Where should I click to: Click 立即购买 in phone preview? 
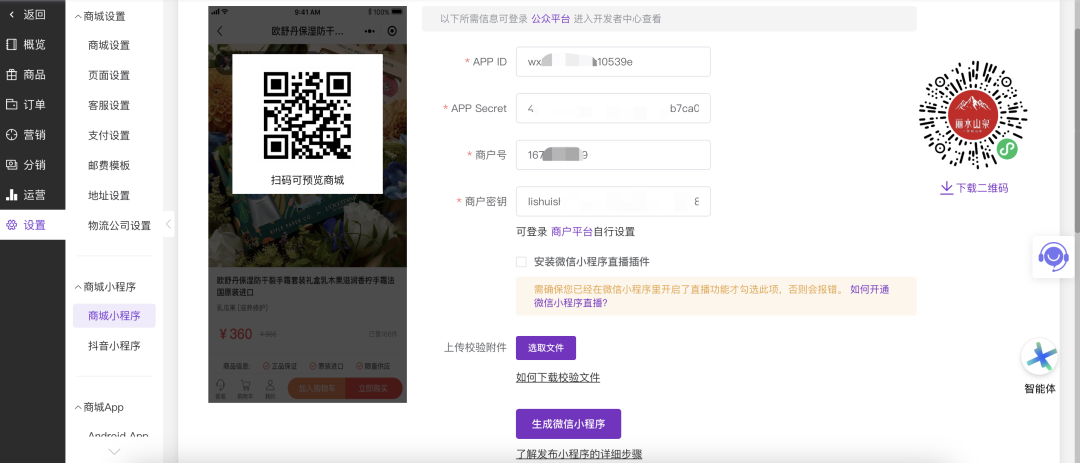(374, 389)
